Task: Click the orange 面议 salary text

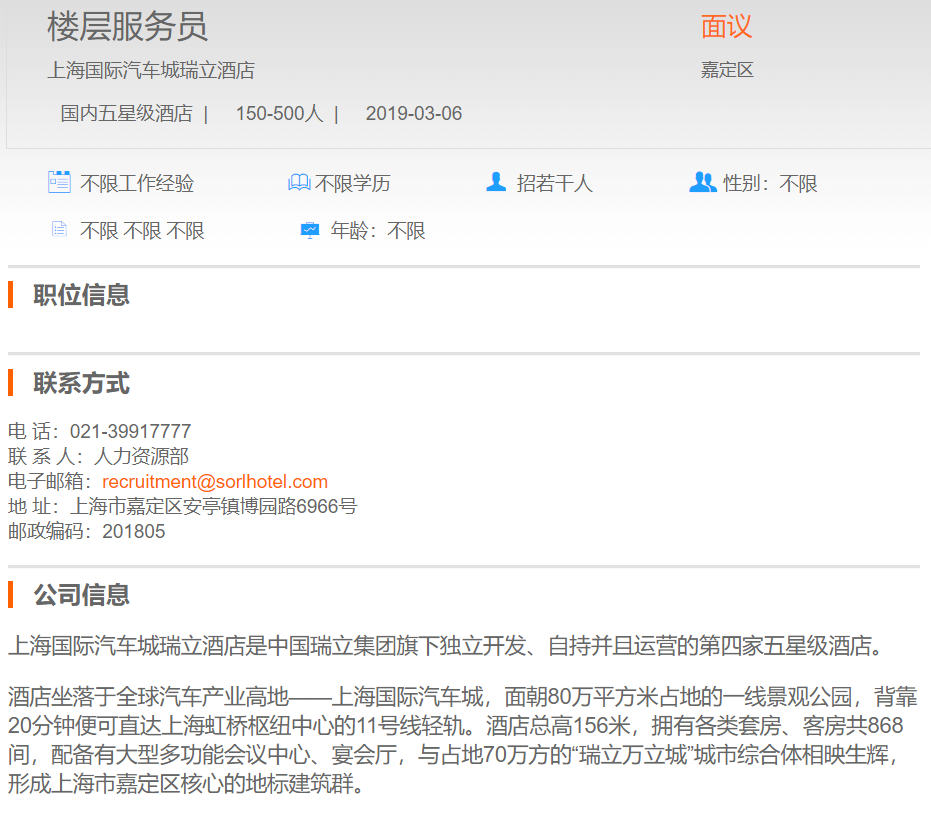Action: (x=726, y=27)
